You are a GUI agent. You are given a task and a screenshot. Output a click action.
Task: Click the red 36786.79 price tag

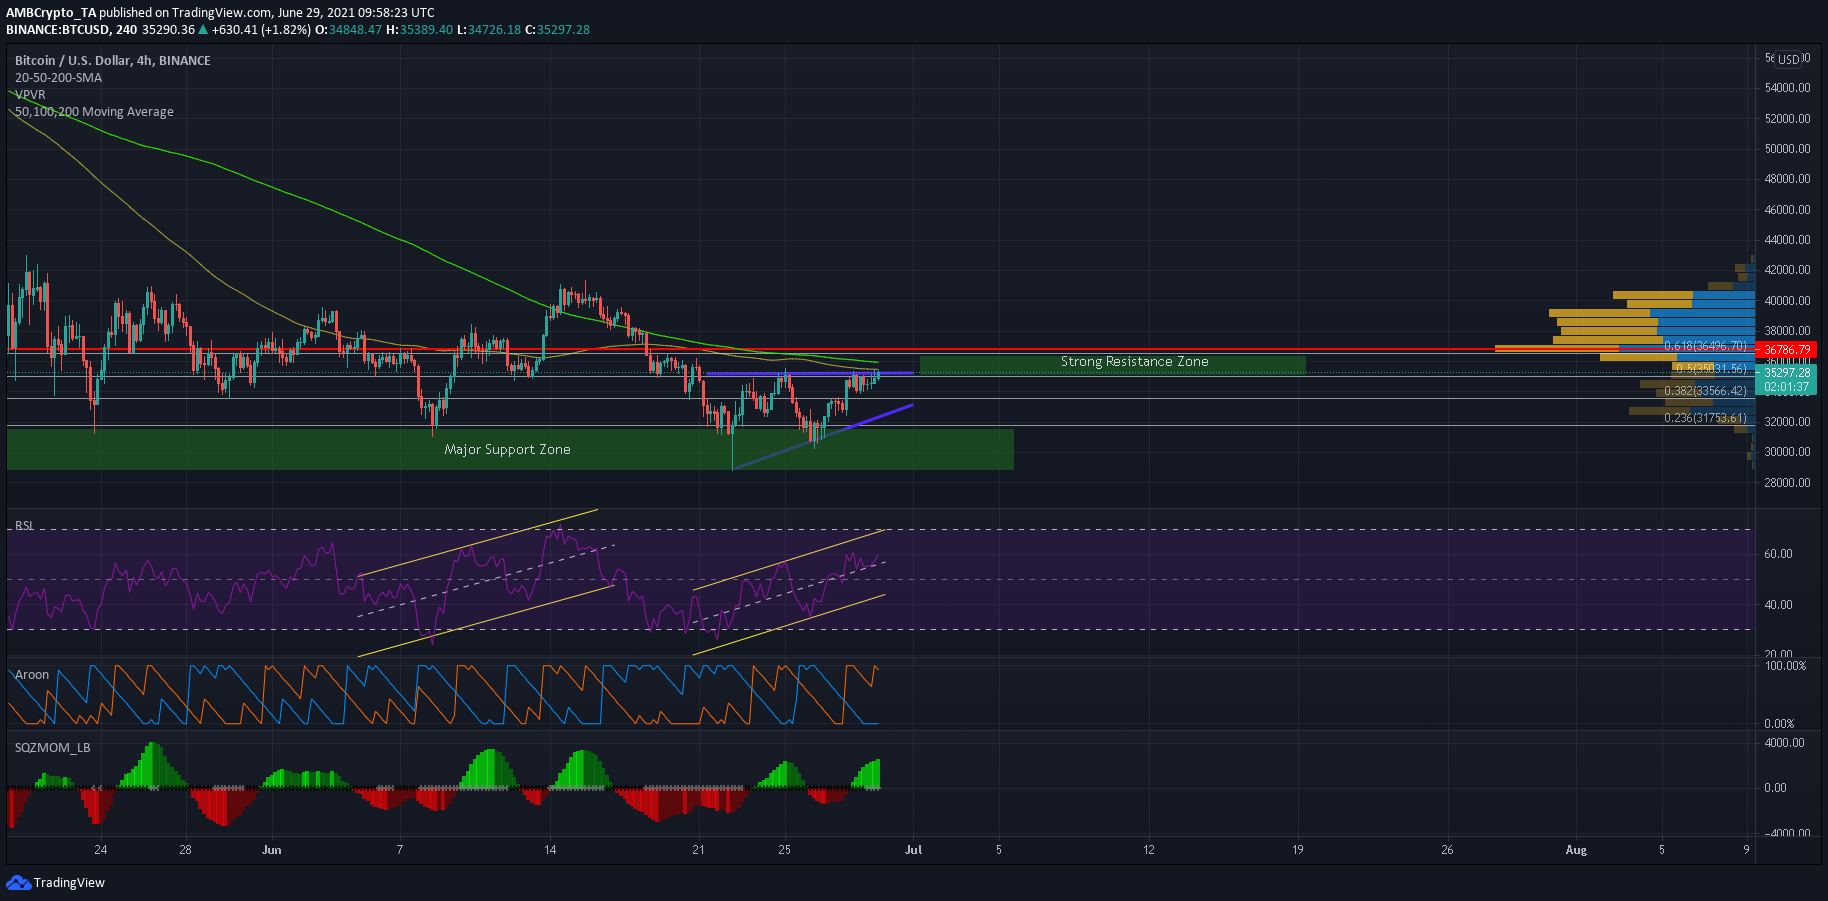[1787, 350]
